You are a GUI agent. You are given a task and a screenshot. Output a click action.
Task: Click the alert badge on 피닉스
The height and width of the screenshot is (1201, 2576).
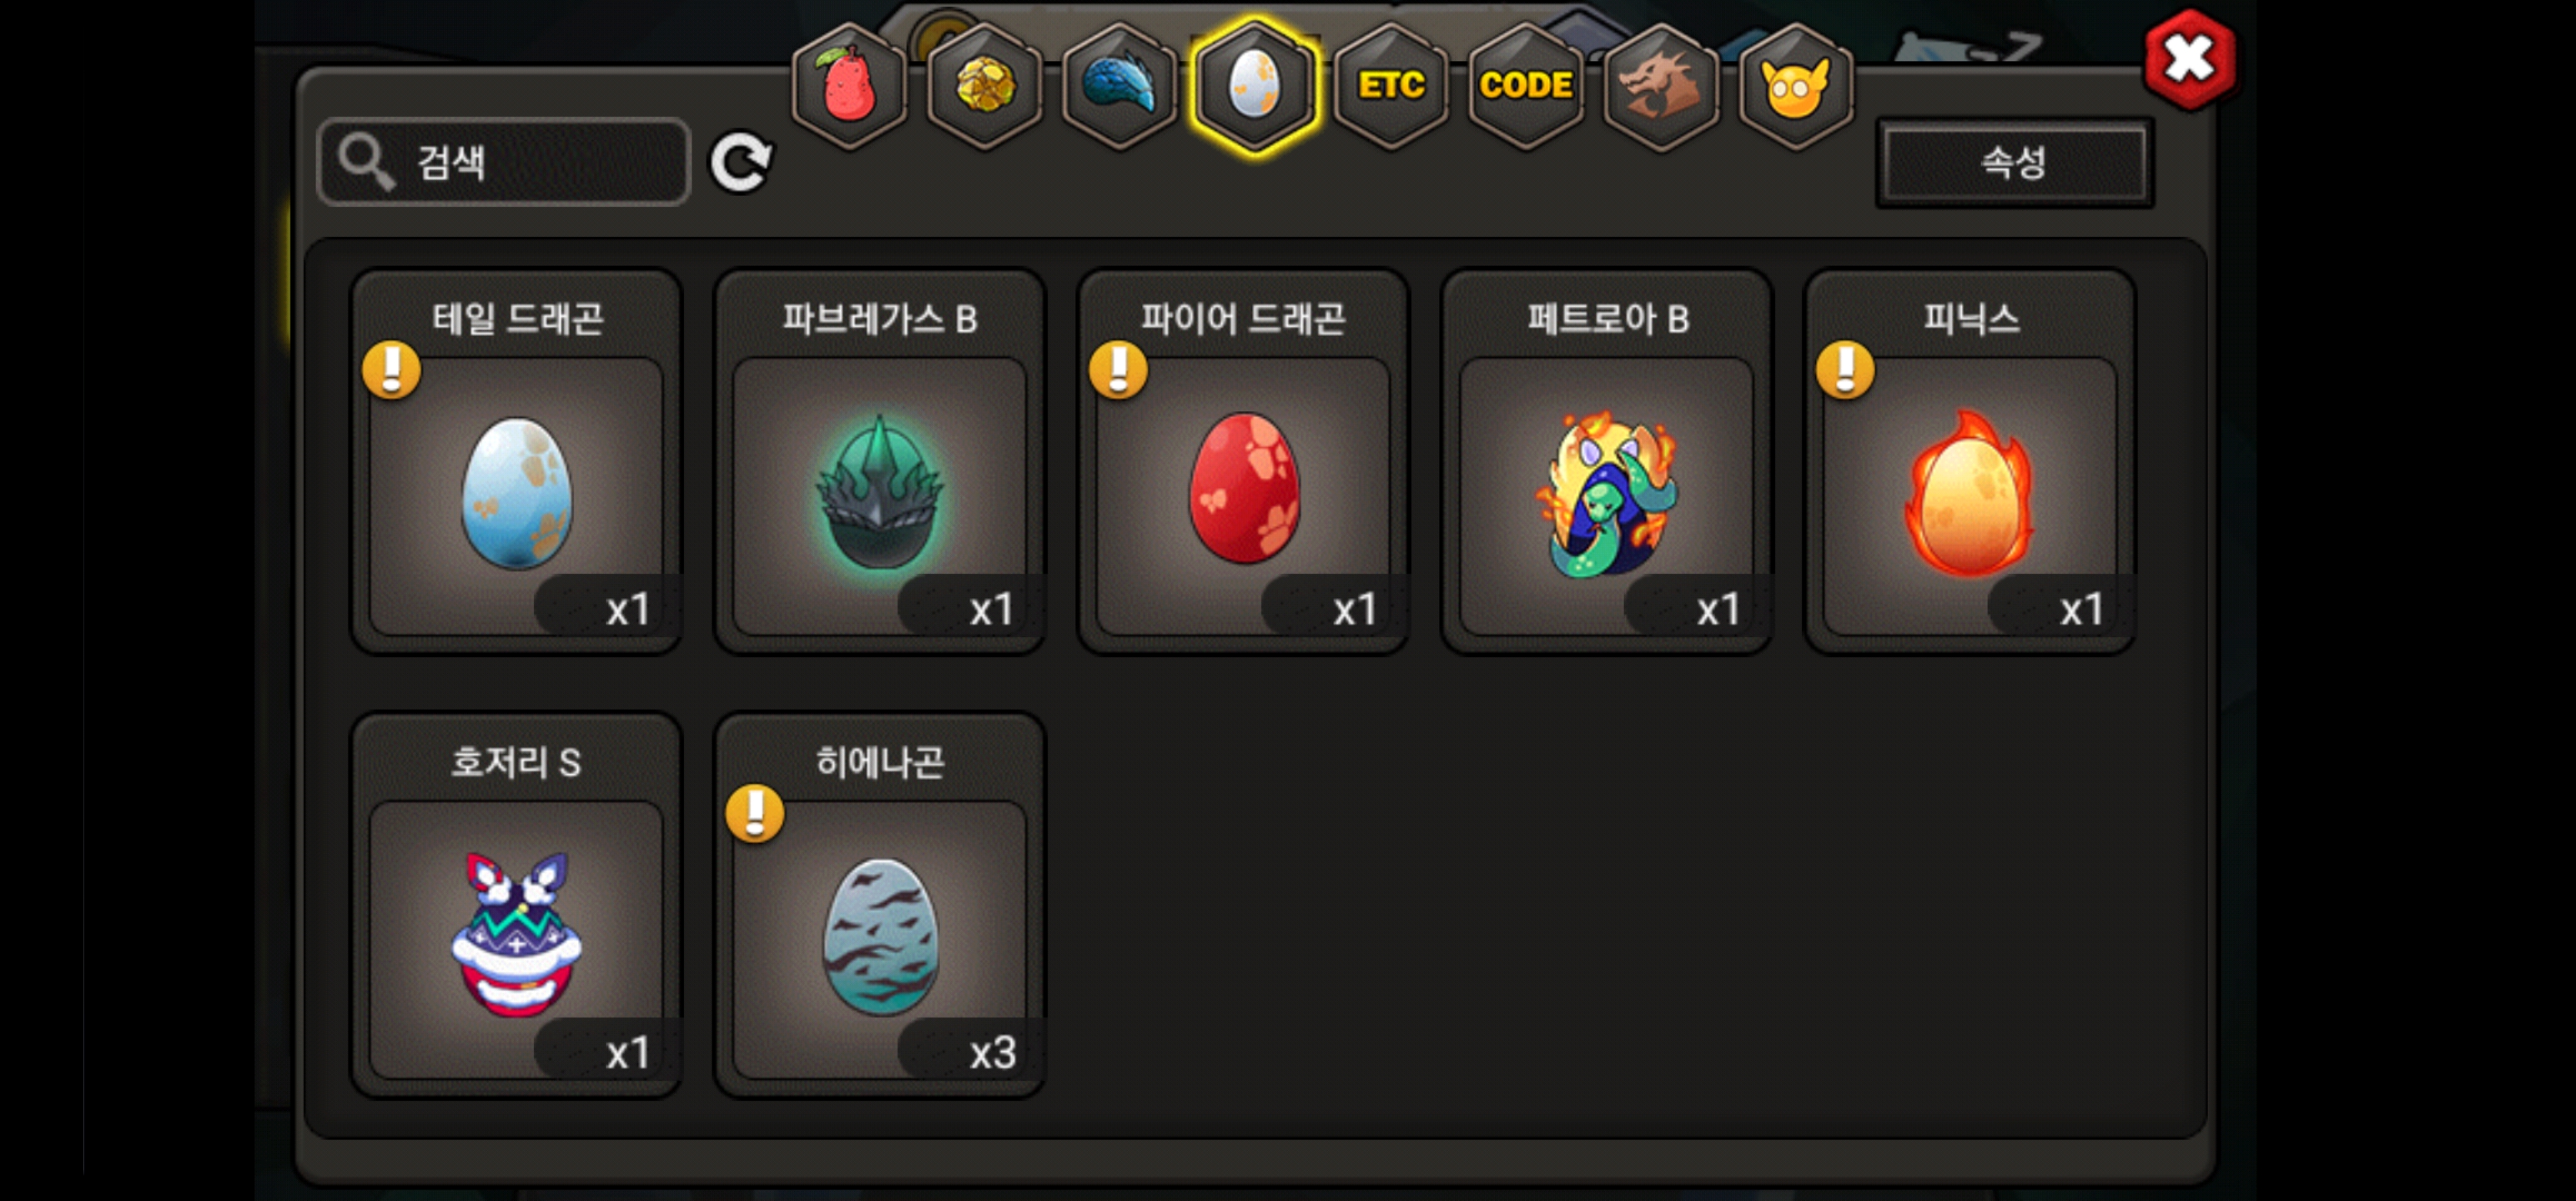coord(1845,370)
